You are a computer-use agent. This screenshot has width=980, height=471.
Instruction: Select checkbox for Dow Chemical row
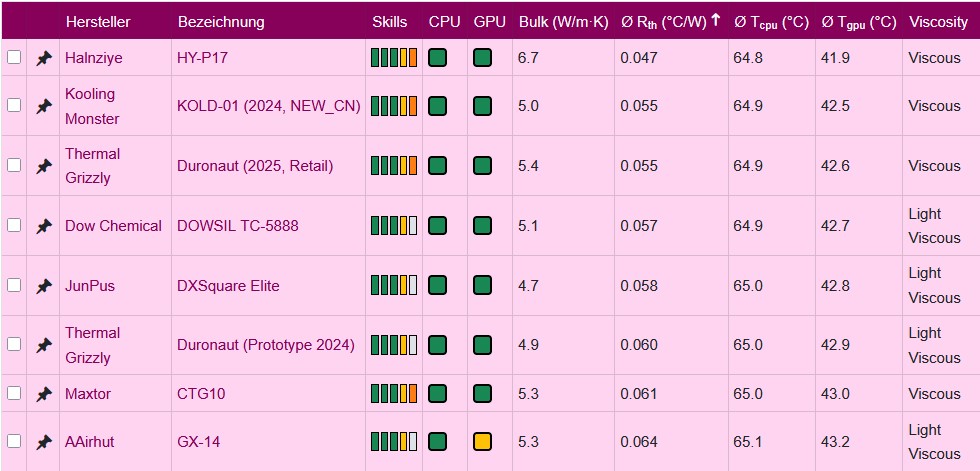[x=14, y=226]
